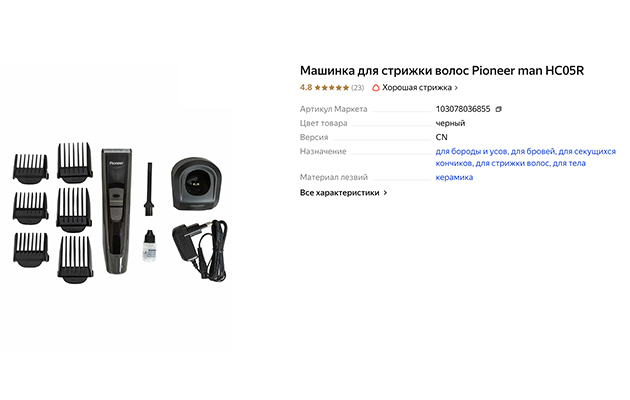This screenshot has height=400, width=630.
Task: Copy the Маркет article number via copy icon
Action: pos(499,109)
